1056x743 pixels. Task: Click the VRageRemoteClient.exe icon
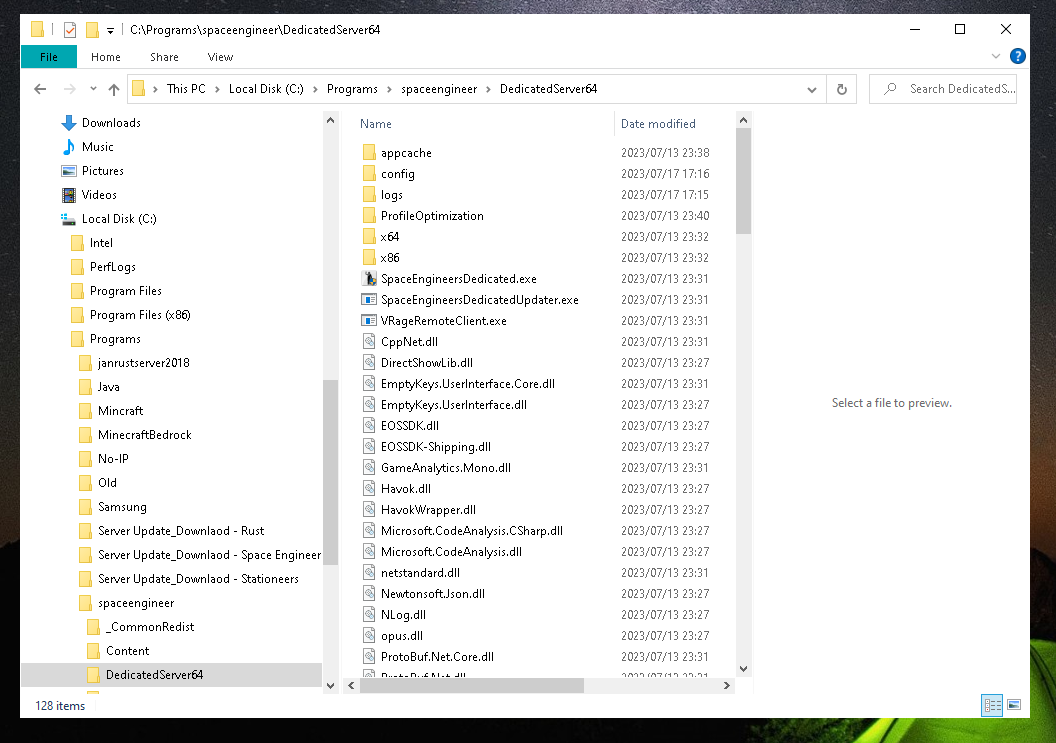[368, 321]
